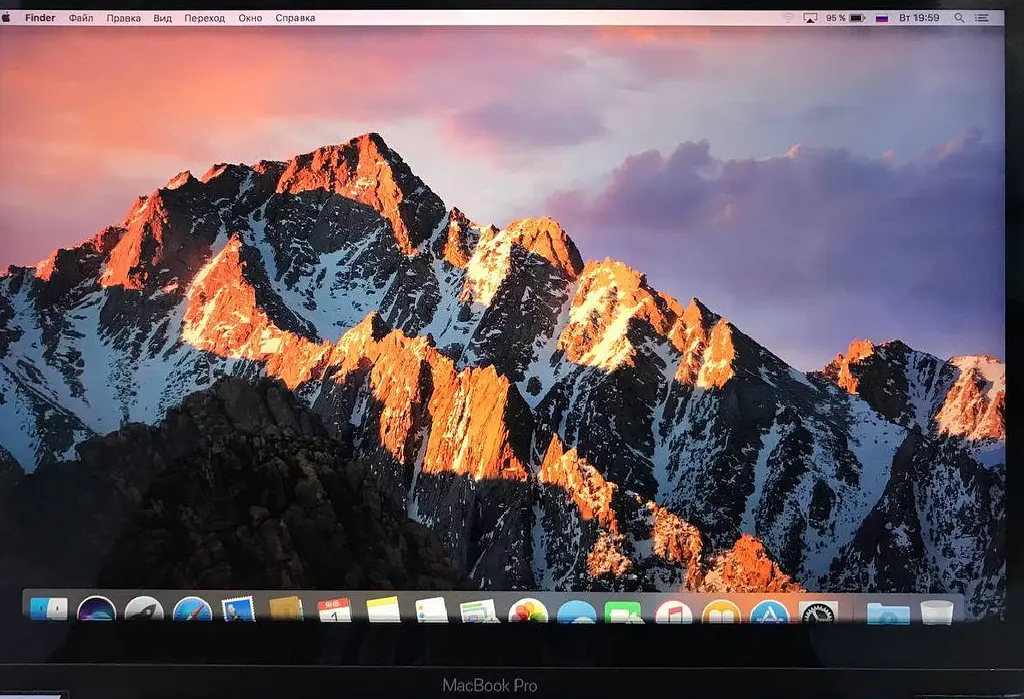The height and width of the screenshot is (699, 1024).
Task: Open Finder from the Dock
Action: point(48,609)
